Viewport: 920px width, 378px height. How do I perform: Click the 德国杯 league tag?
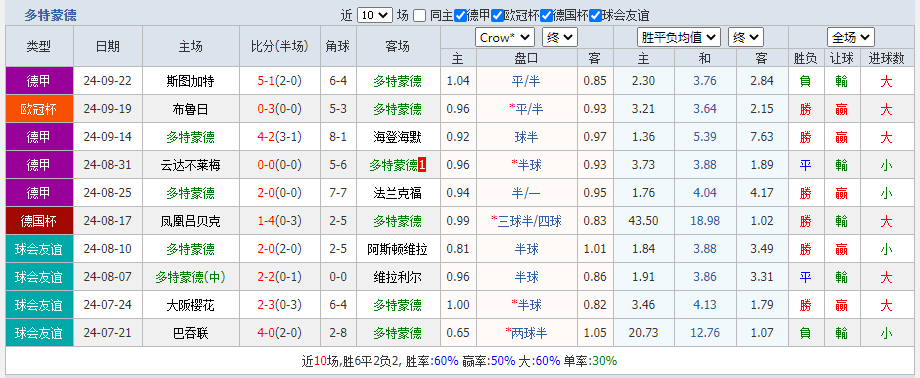[x=39, y=221]
